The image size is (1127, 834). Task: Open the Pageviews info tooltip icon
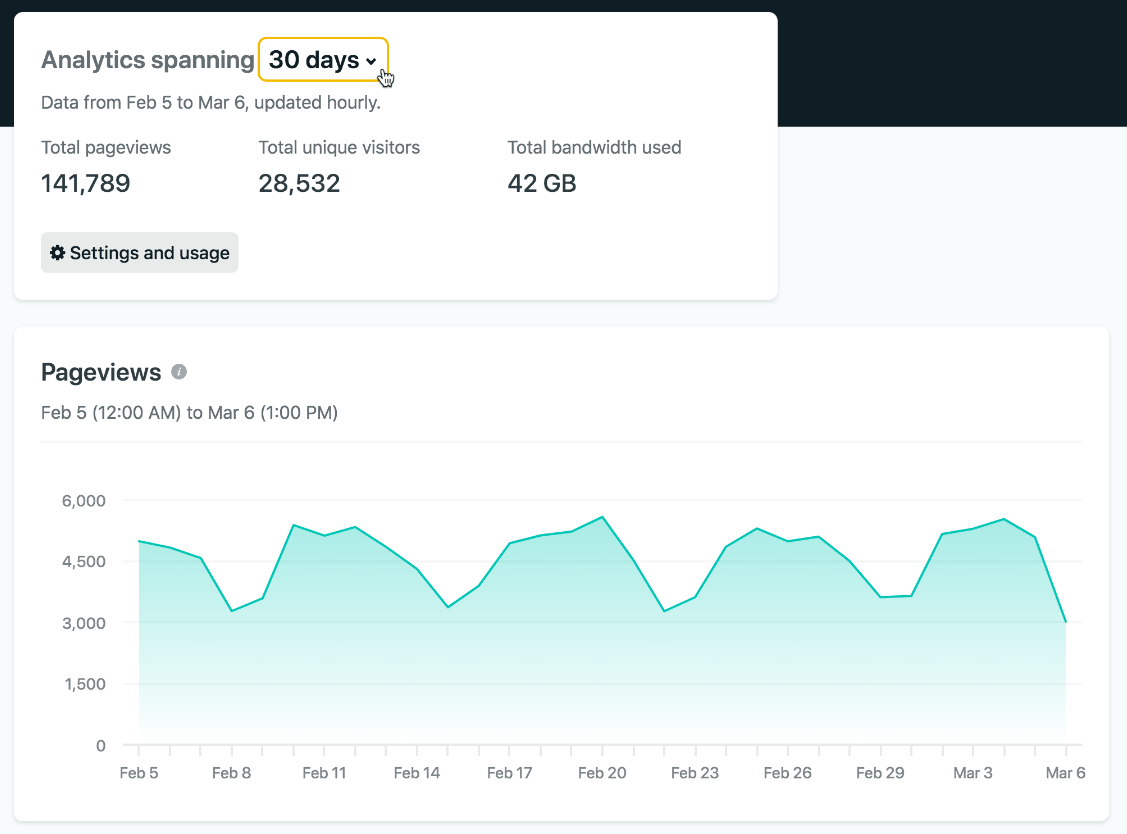pos(179,371)
